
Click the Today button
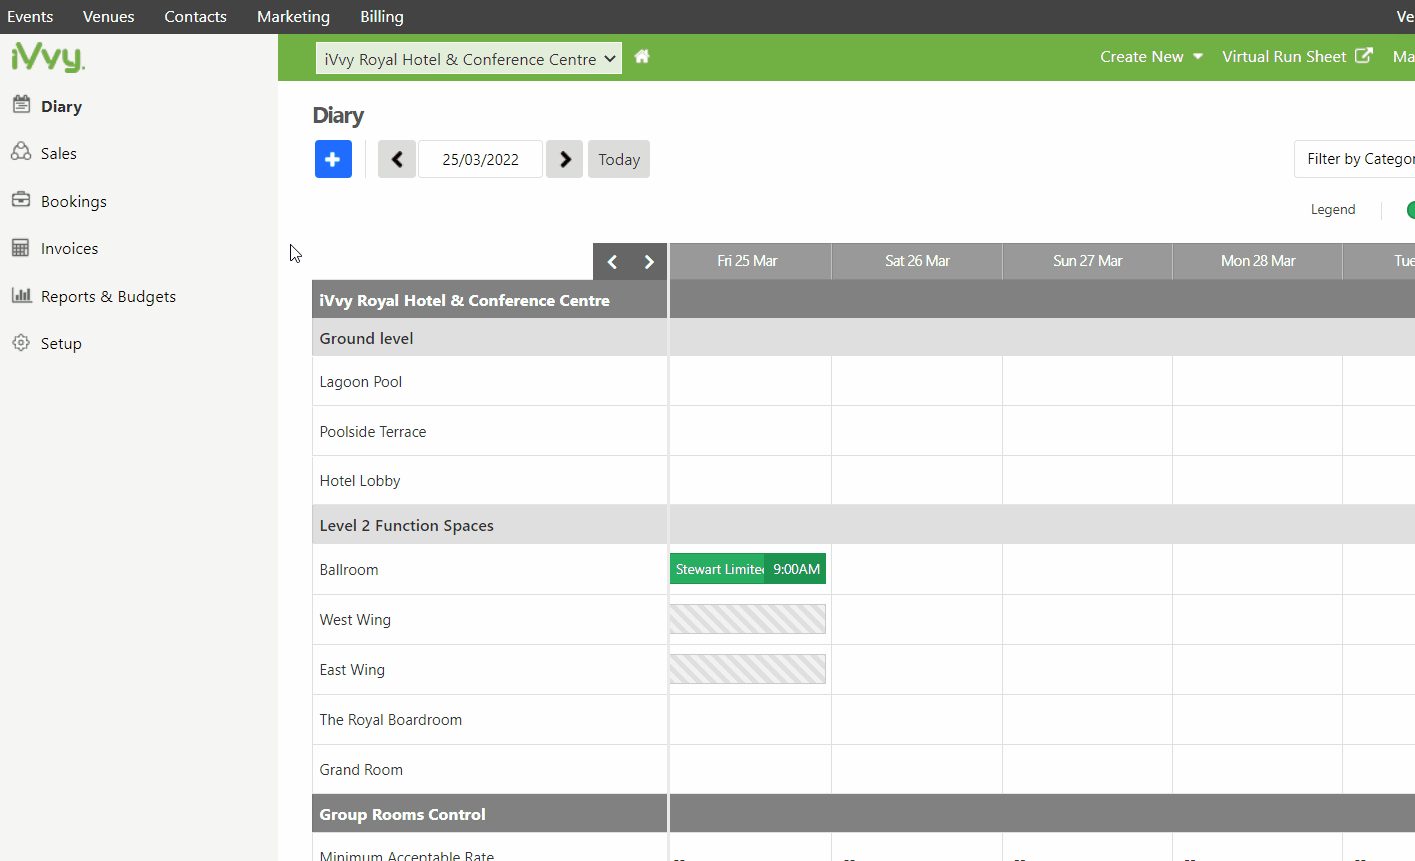pos(619,159)
